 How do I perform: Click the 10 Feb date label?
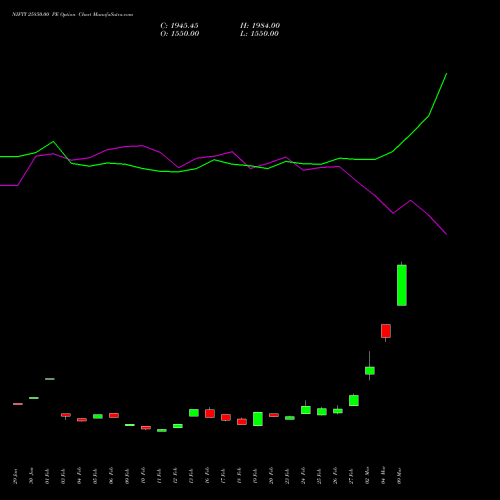click(x=143, y=476)
